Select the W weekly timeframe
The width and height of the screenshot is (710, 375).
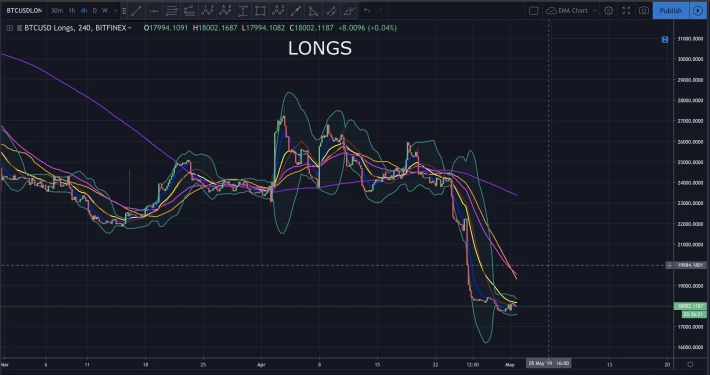tap(105, 10)
